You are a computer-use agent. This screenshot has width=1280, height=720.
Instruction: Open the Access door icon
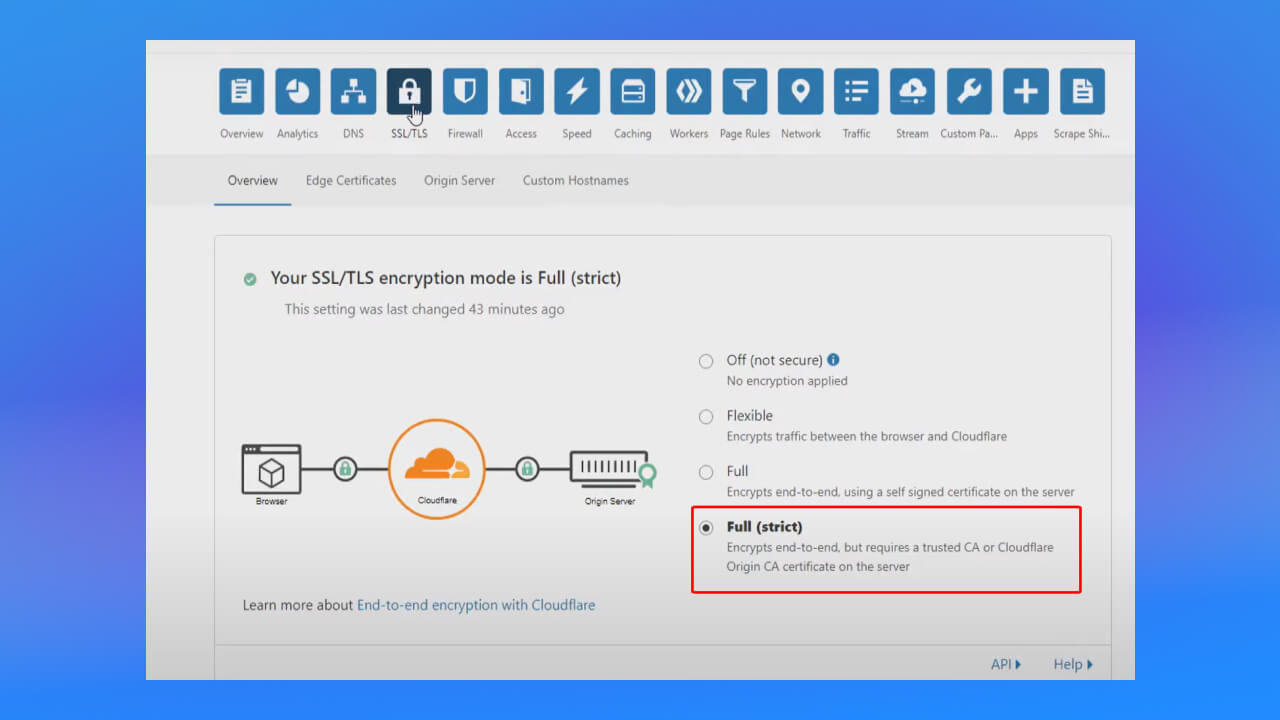coord(521,92)
